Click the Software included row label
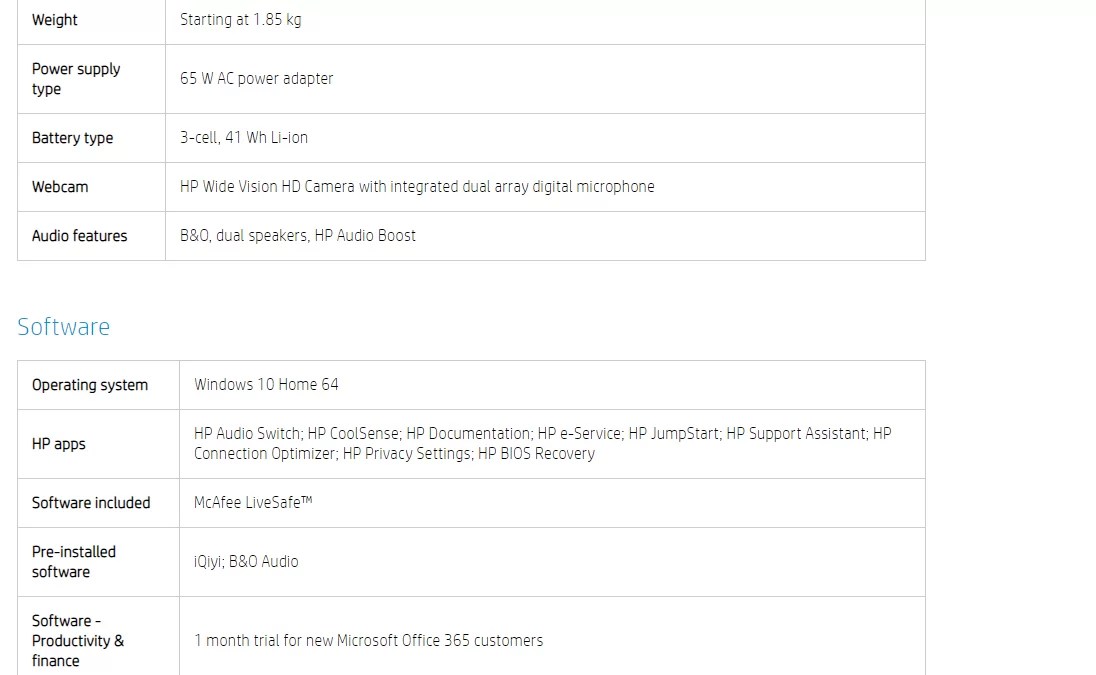This screenshot has height=675, width=1096. click(91, 503)
